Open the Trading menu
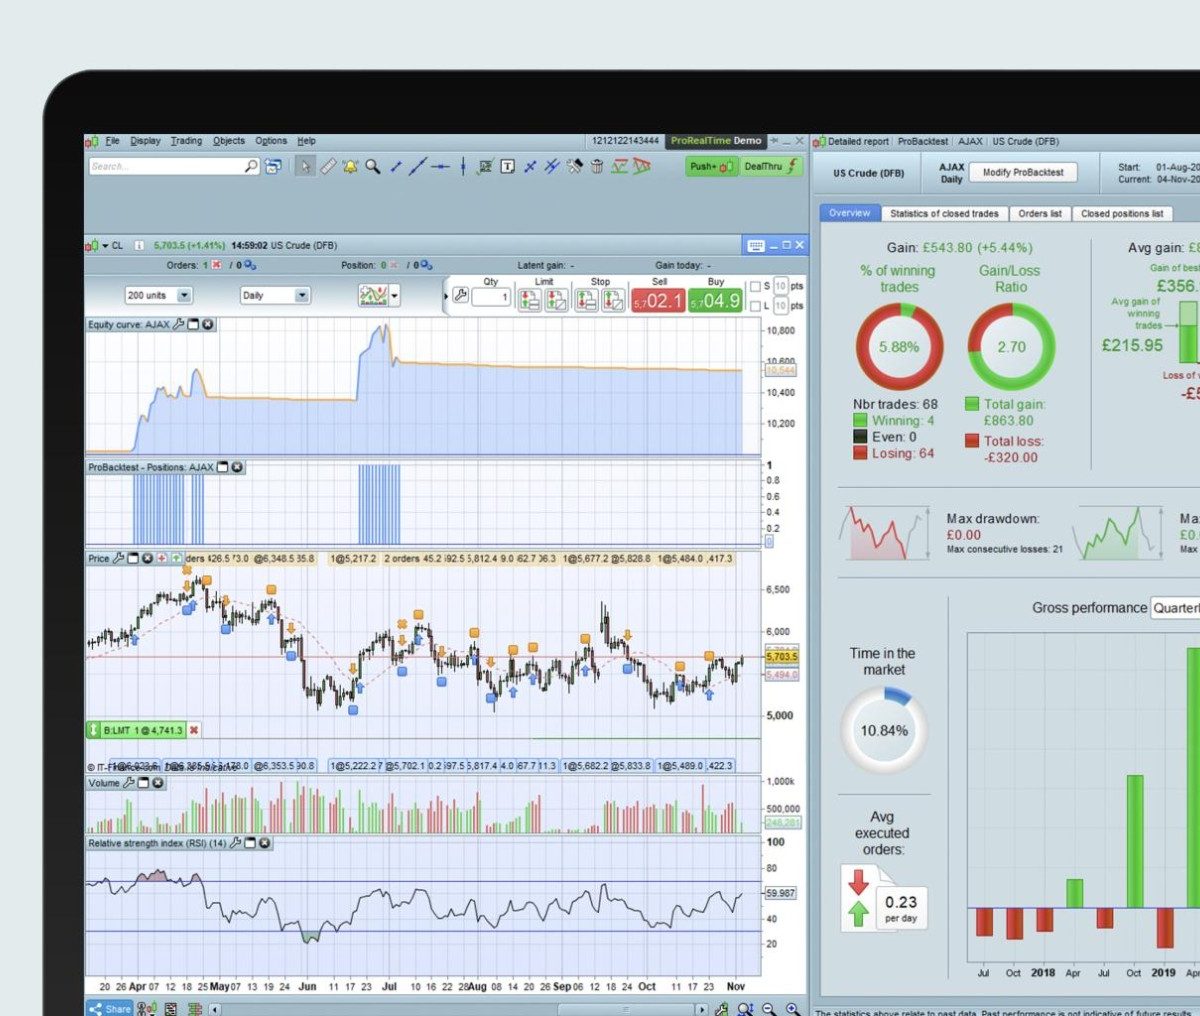This screenshot has height=1016, width=1200. click(x=186, y=141)
